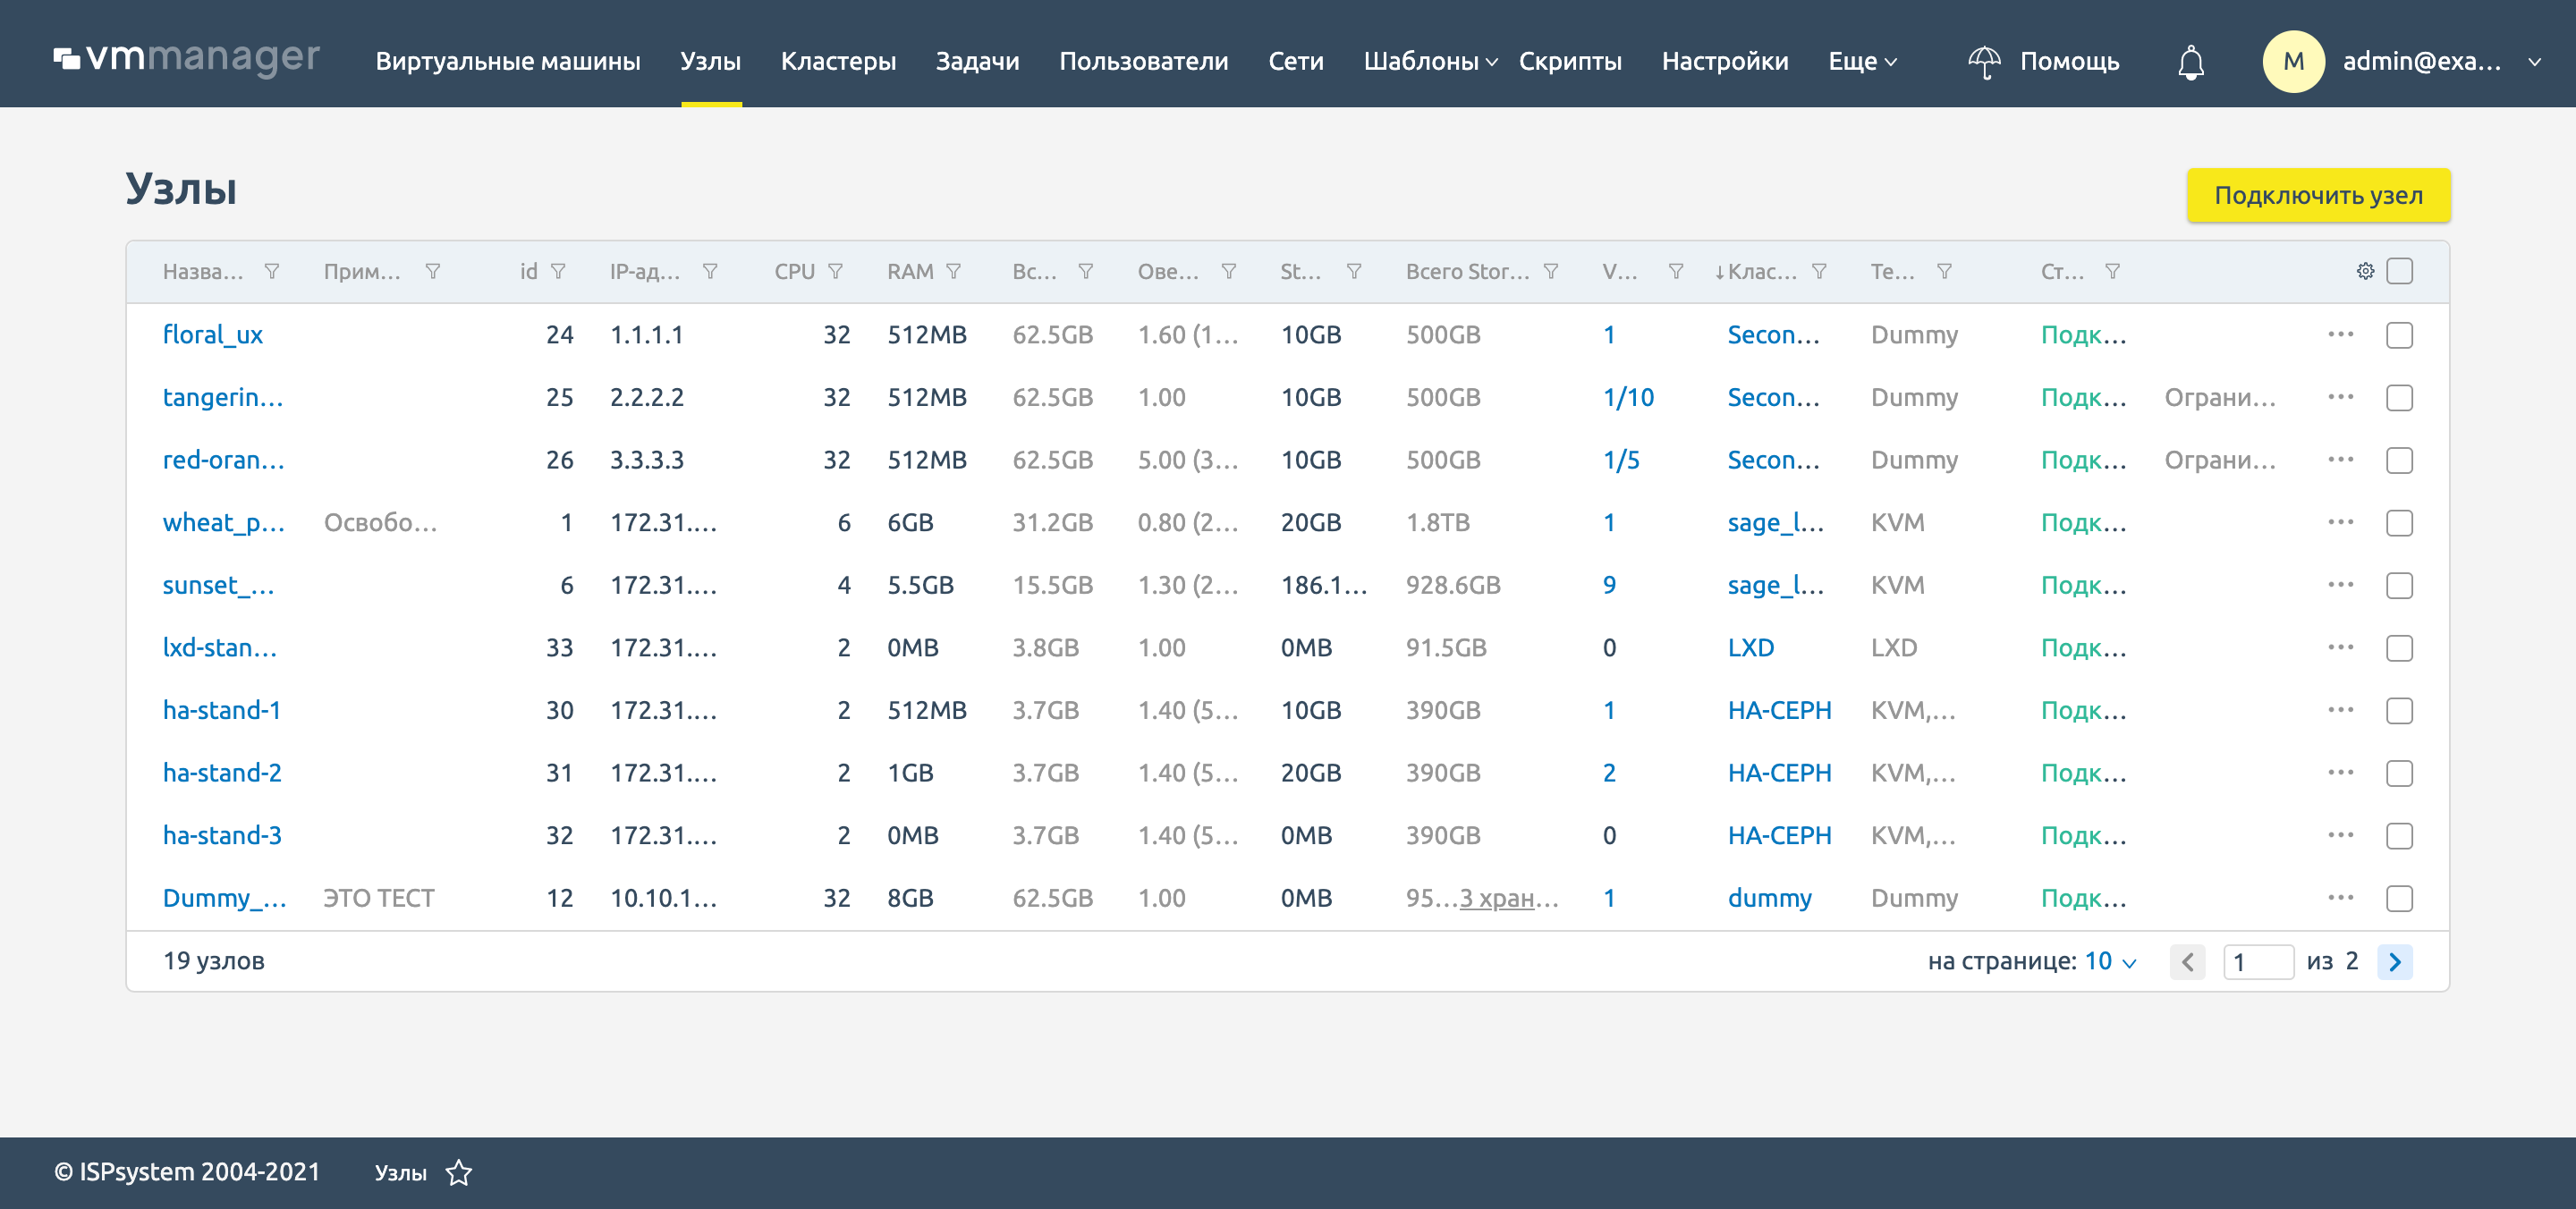Click Узлы breadcrumb in footer
Image resolution: width=2576 pixels, height=1209 pixels.
pyautogui.click(x=400, y=1172)
